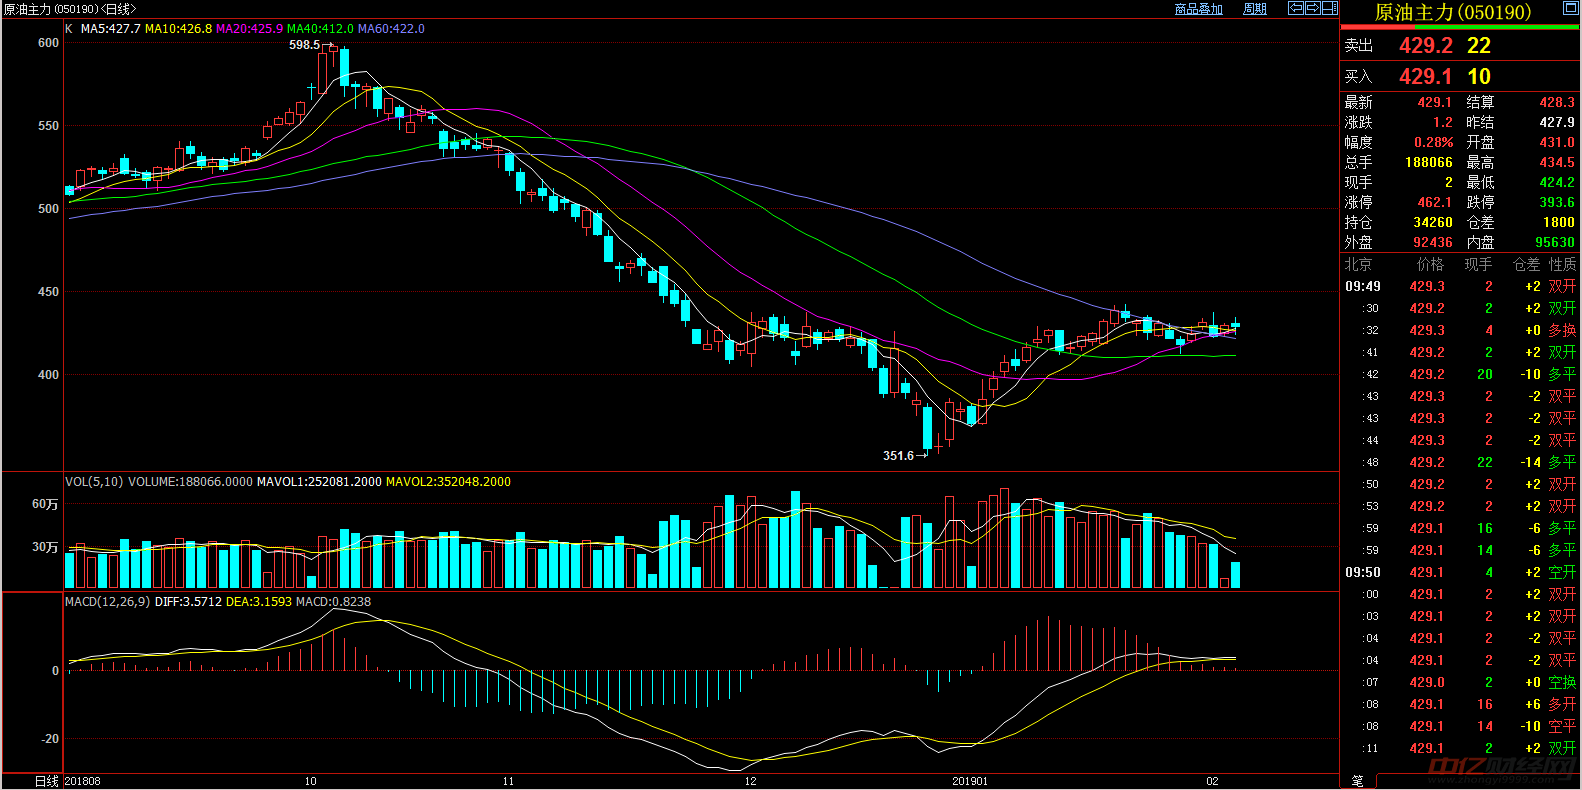The height and width of the screenshot is (790, 1582).
Task: Click the right arrow navigation icon
Action: click(x=1312, y=8)
